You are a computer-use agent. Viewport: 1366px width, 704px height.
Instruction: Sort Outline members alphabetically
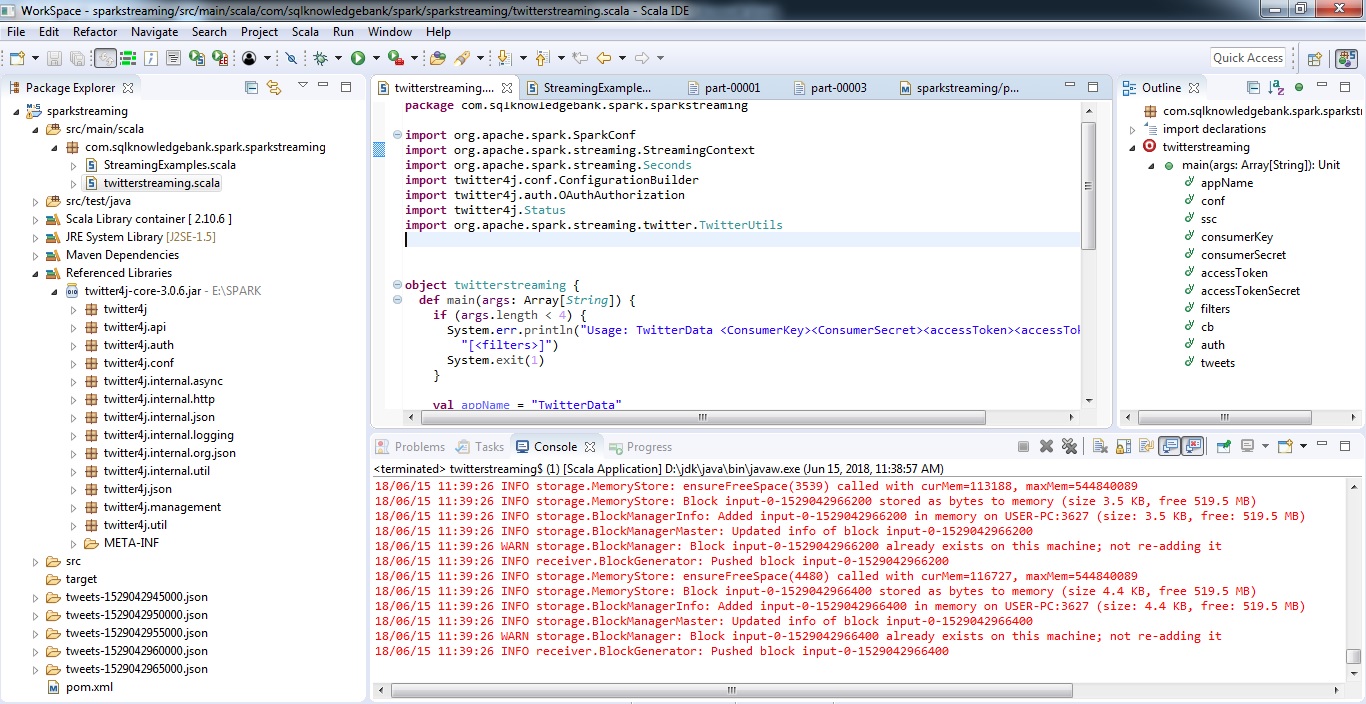[x=1276, y=87]
